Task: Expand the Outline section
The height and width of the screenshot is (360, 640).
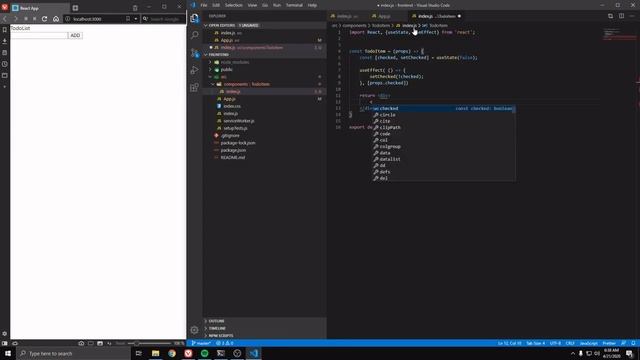Action: click(216, 321)
